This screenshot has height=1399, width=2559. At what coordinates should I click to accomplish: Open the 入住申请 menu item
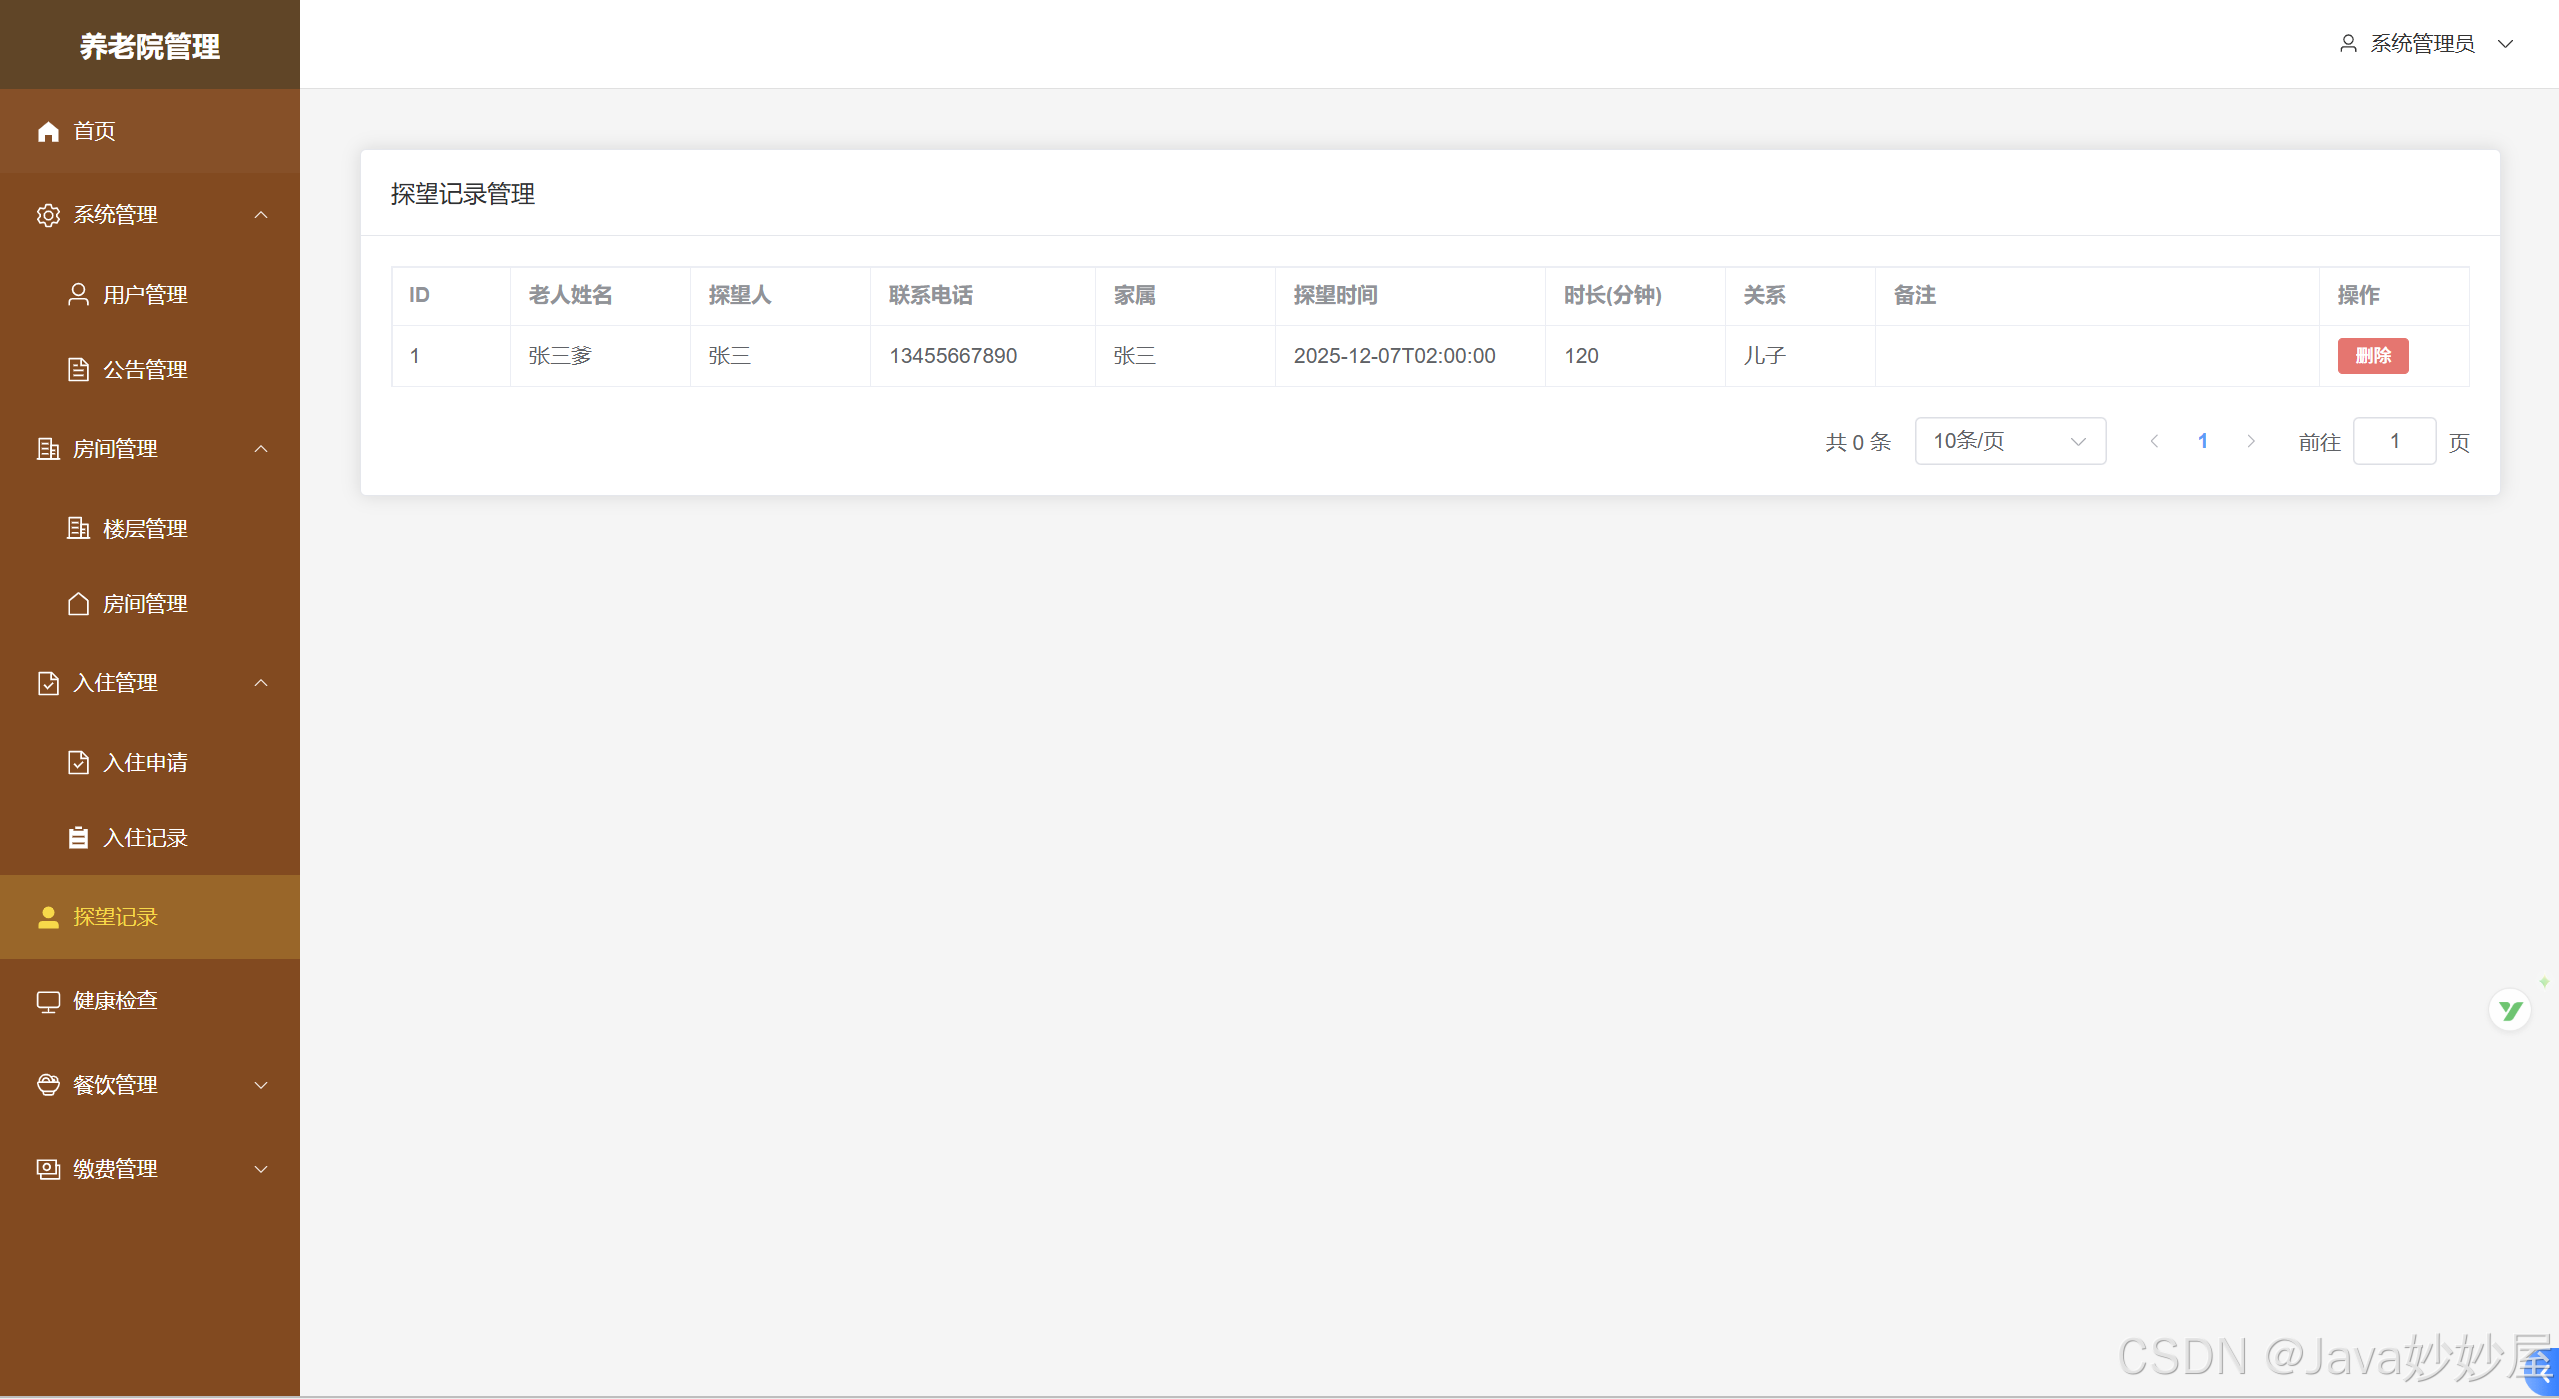pos(145,763)
